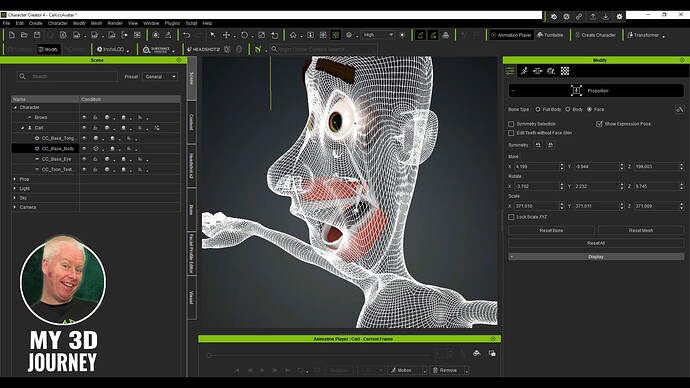Image resolution: width=690 pixels, height=388 pixels.
Task: Click the title bar download arrow icon
Action: click(x=606, y=17)
